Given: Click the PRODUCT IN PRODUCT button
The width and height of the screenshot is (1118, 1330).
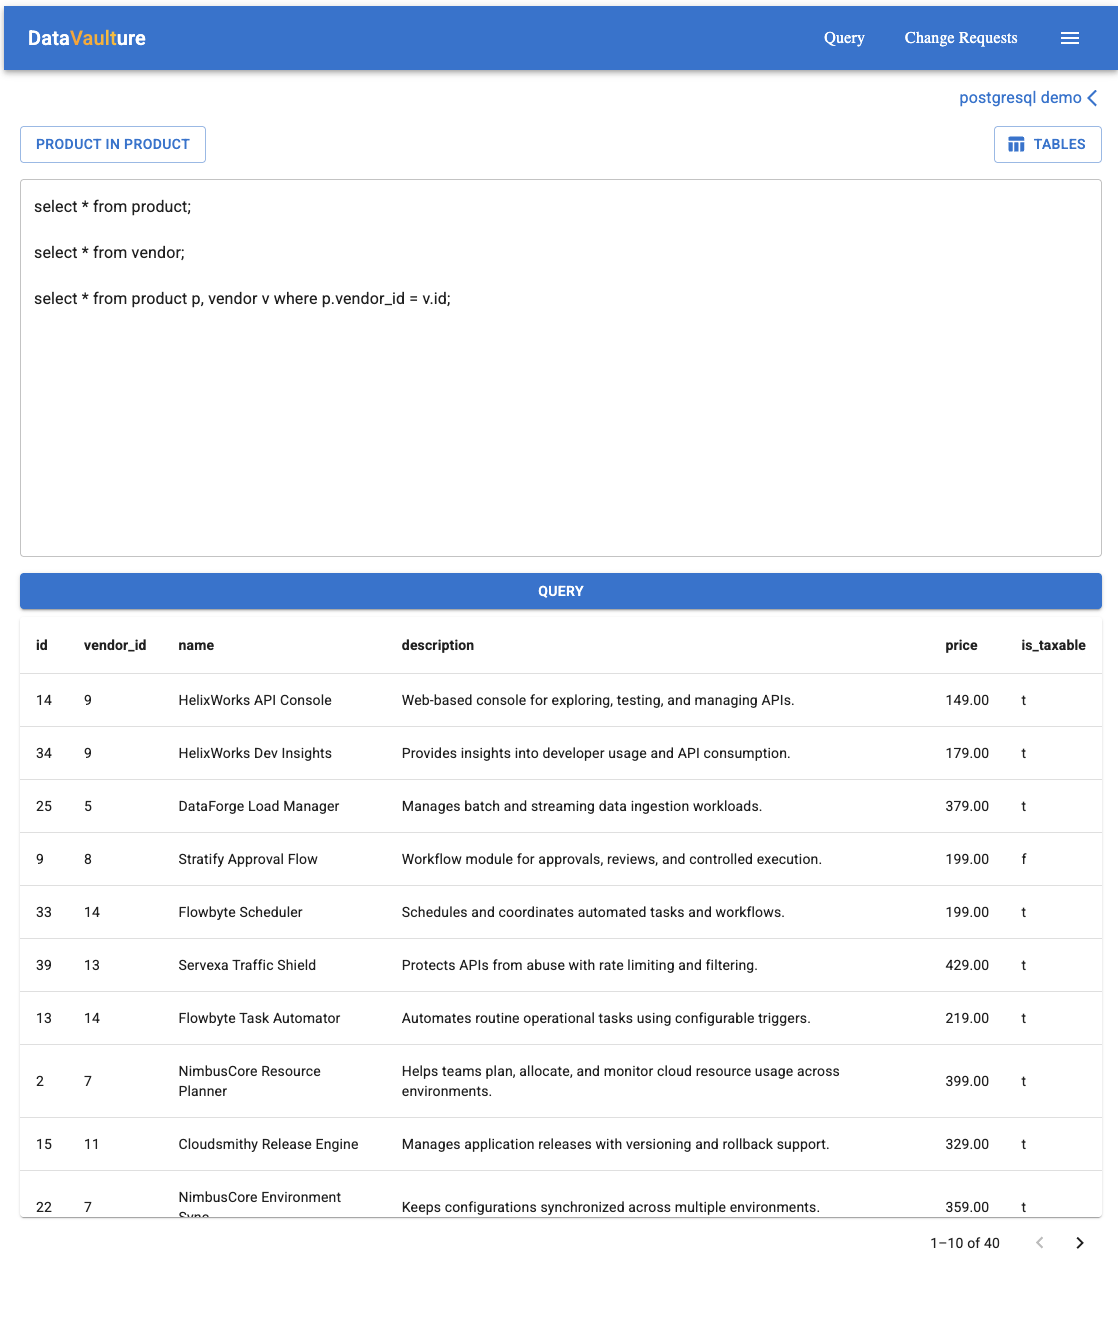Looking at the screenshot, I should coord(112,144).
